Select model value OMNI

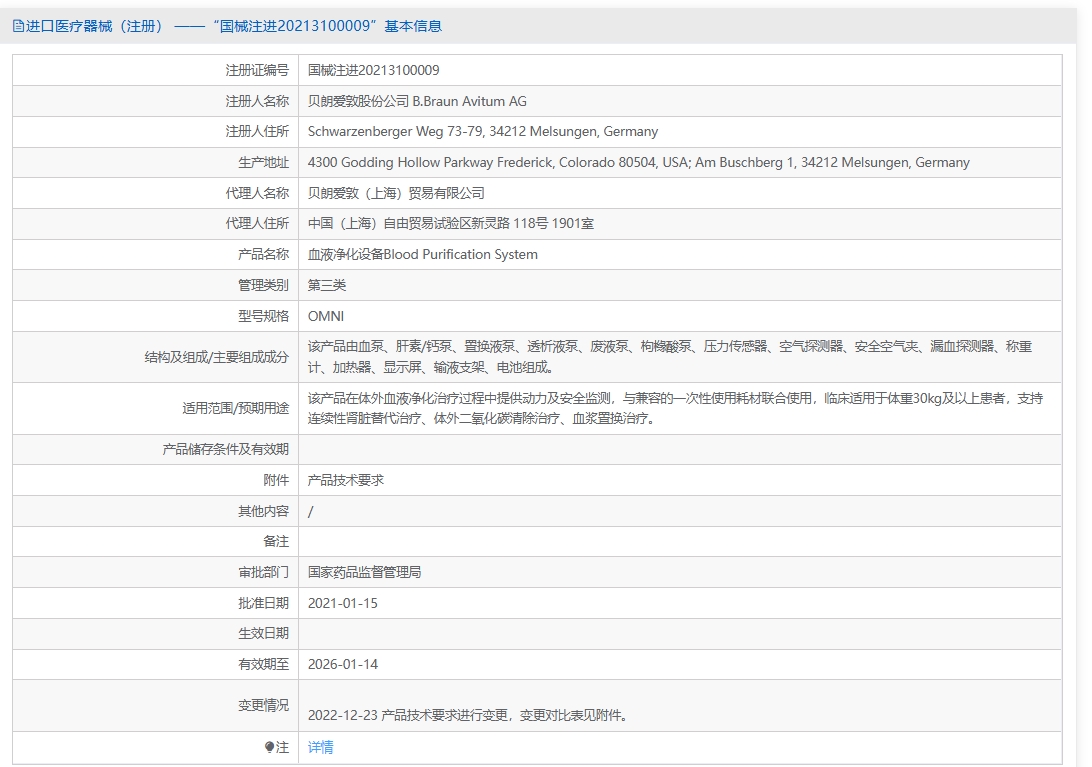pos(326,316)
